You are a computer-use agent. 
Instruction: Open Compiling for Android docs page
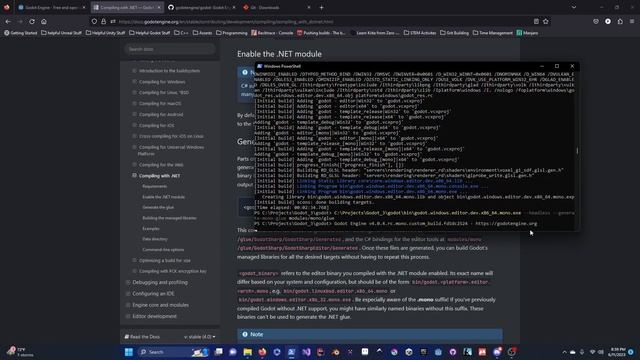click(x=161, y=114)
